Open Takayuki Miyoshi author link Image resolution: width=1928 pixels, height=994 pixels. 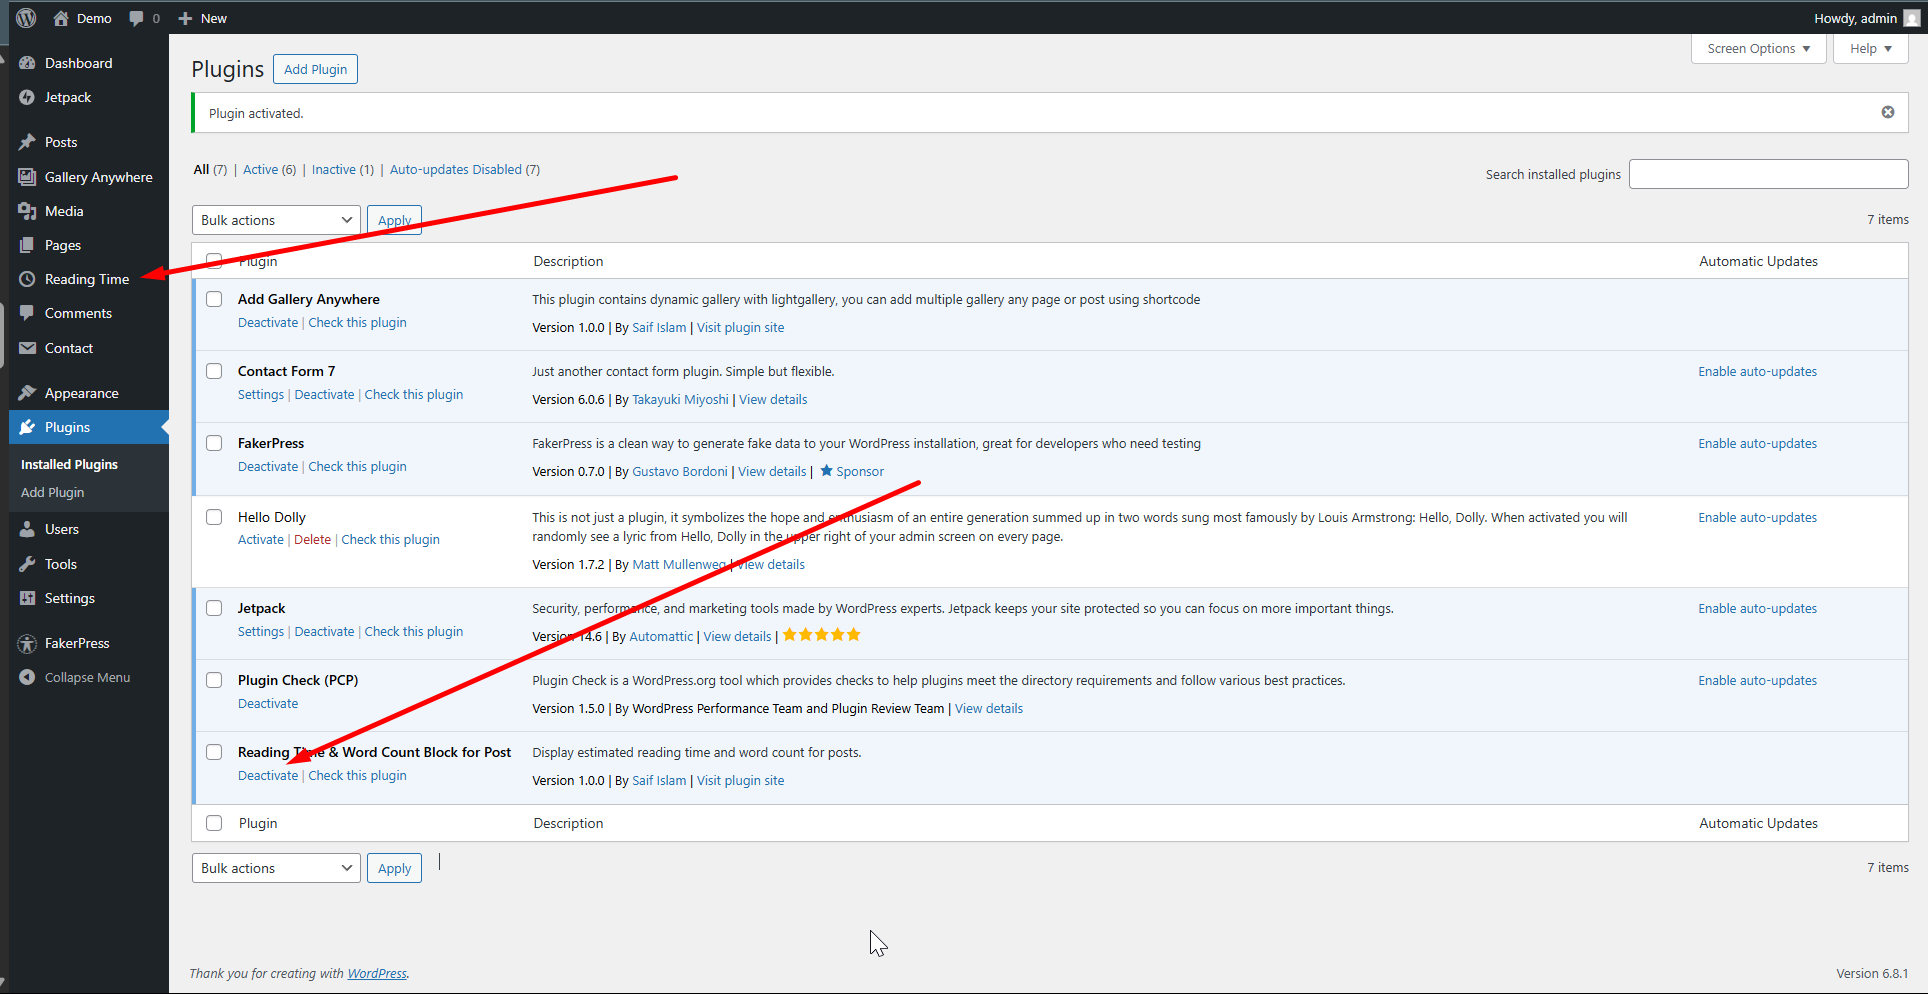click(680, 399)
